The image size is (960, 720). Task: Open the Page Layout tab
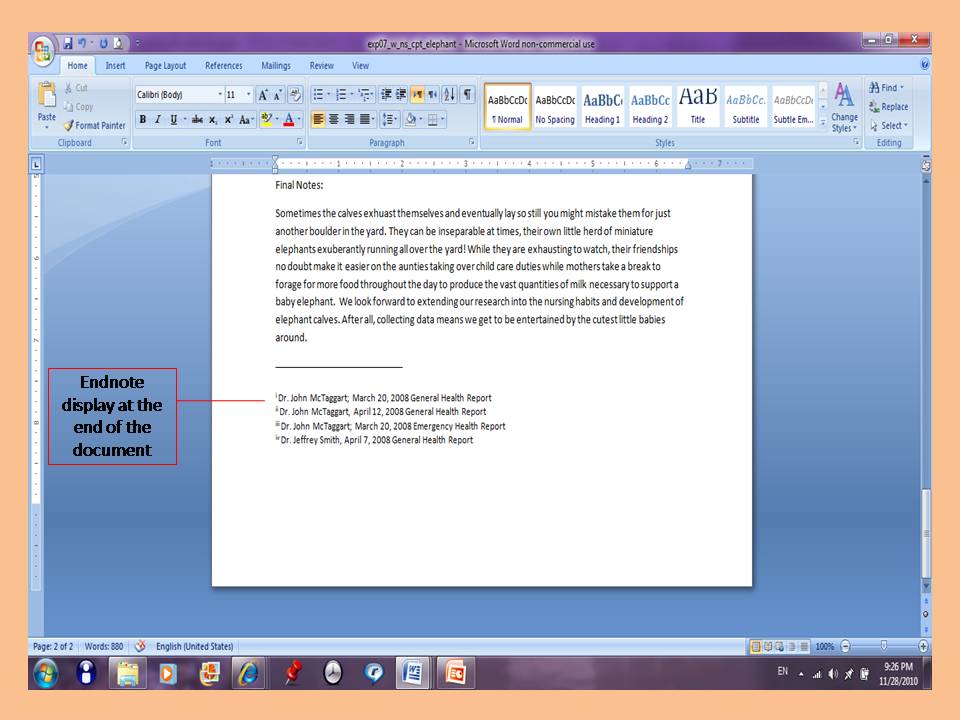[x=165, y=66]
